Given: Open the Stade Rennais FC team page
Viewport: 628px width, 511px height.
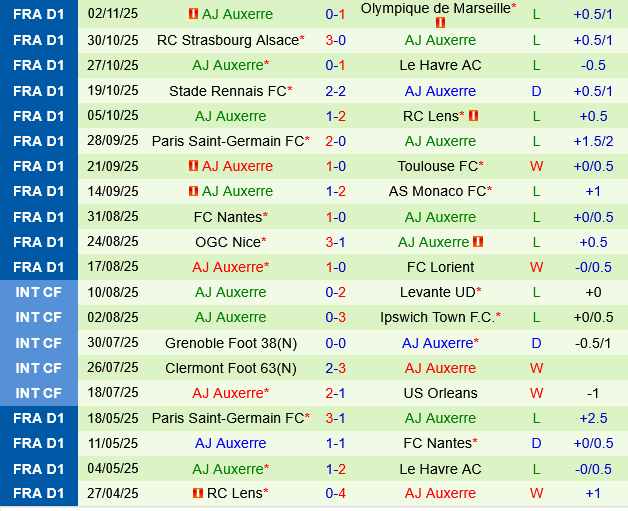Looking at the screenshot, I should tap(228, 91).
